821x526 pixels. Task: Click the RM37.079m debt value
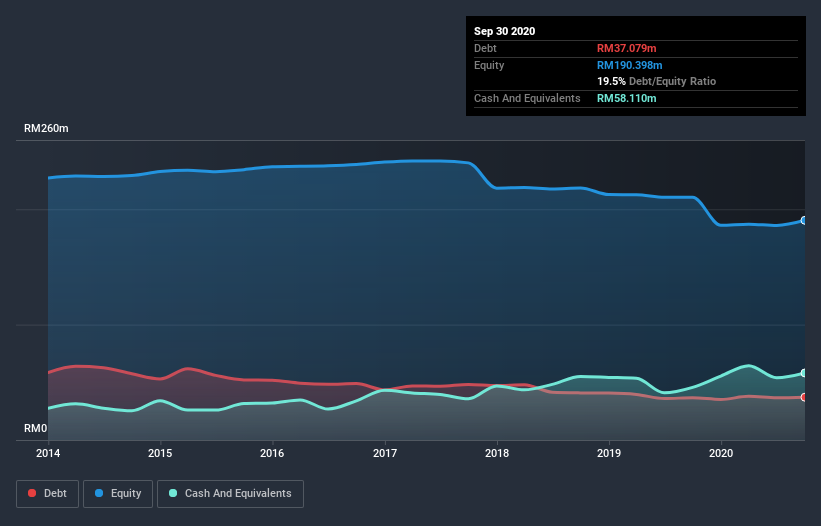626,48
